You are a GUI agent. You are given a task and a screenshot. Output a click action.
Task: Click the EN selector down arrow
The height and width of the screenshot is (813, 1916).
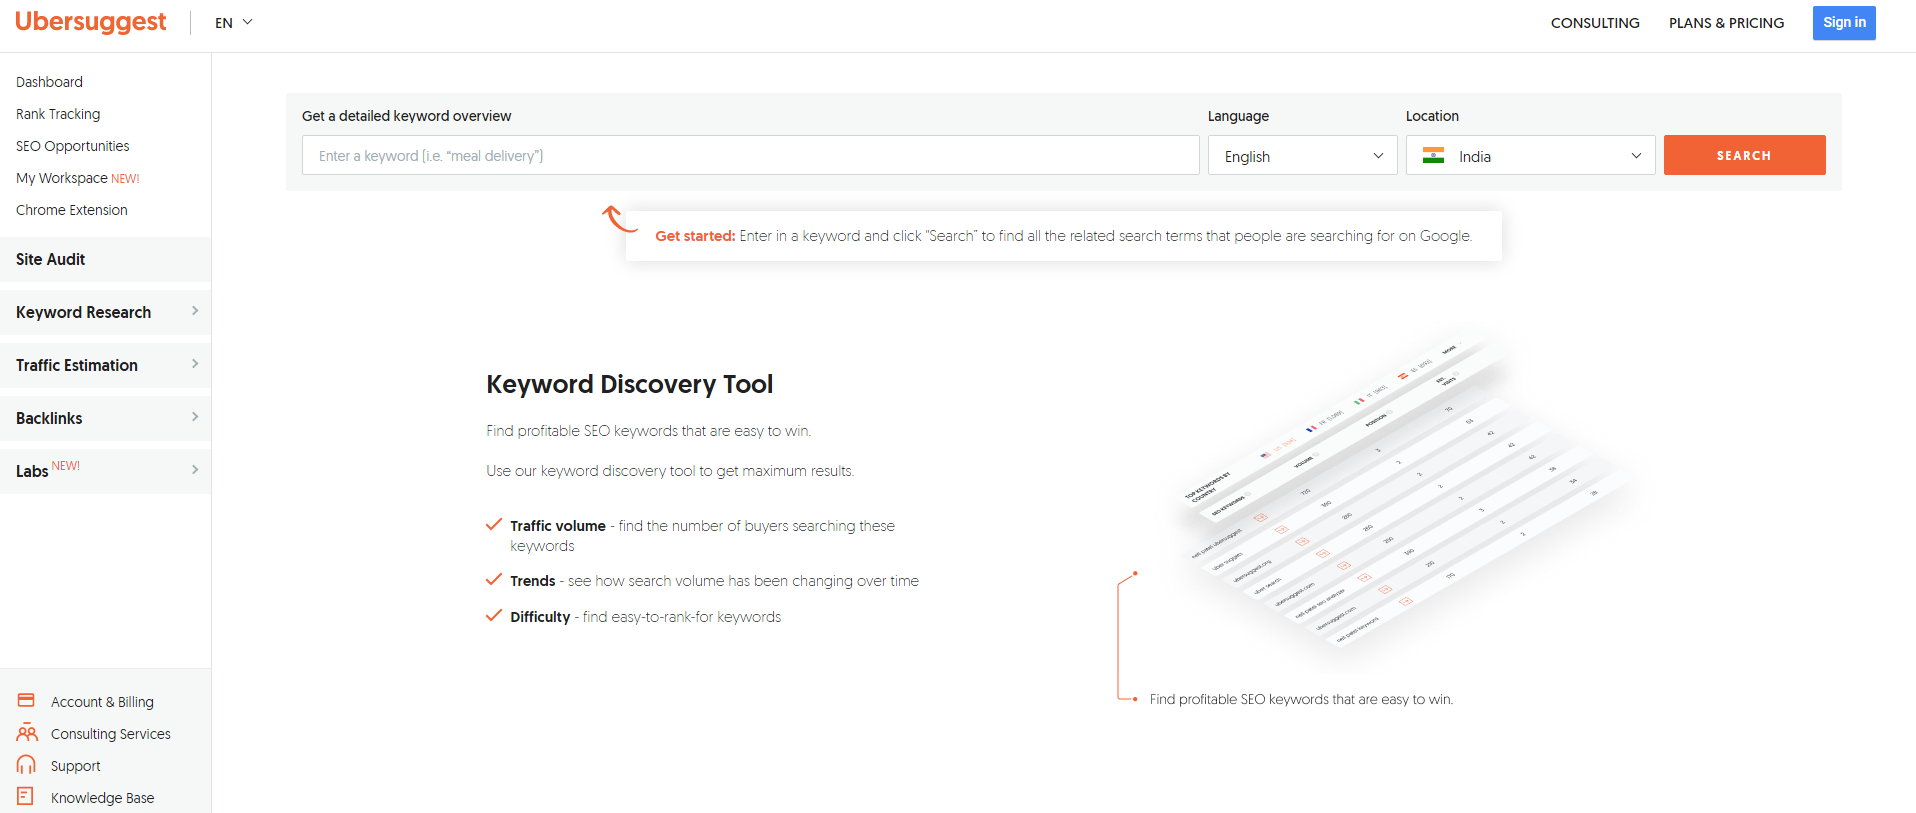247,22
